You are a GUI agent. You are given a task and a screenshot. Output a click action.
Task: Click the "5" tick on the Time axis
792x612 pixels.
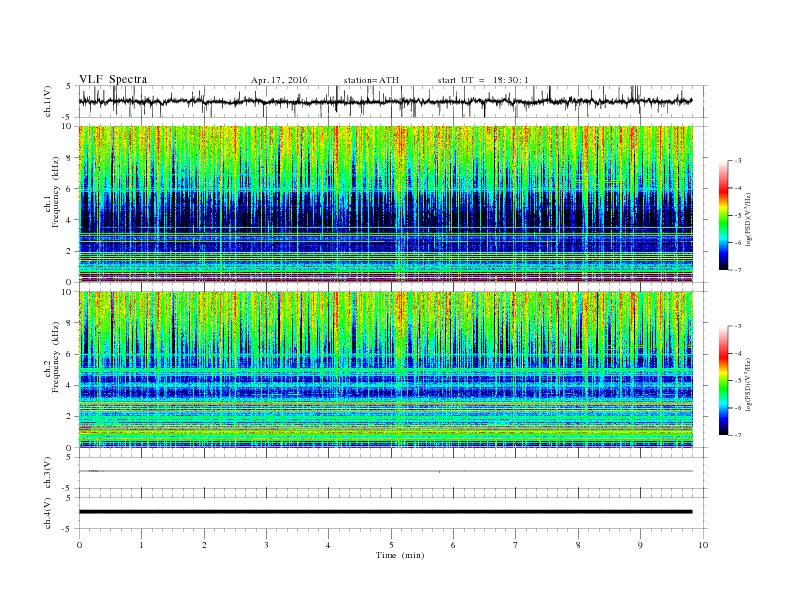(x=391, y=545)
